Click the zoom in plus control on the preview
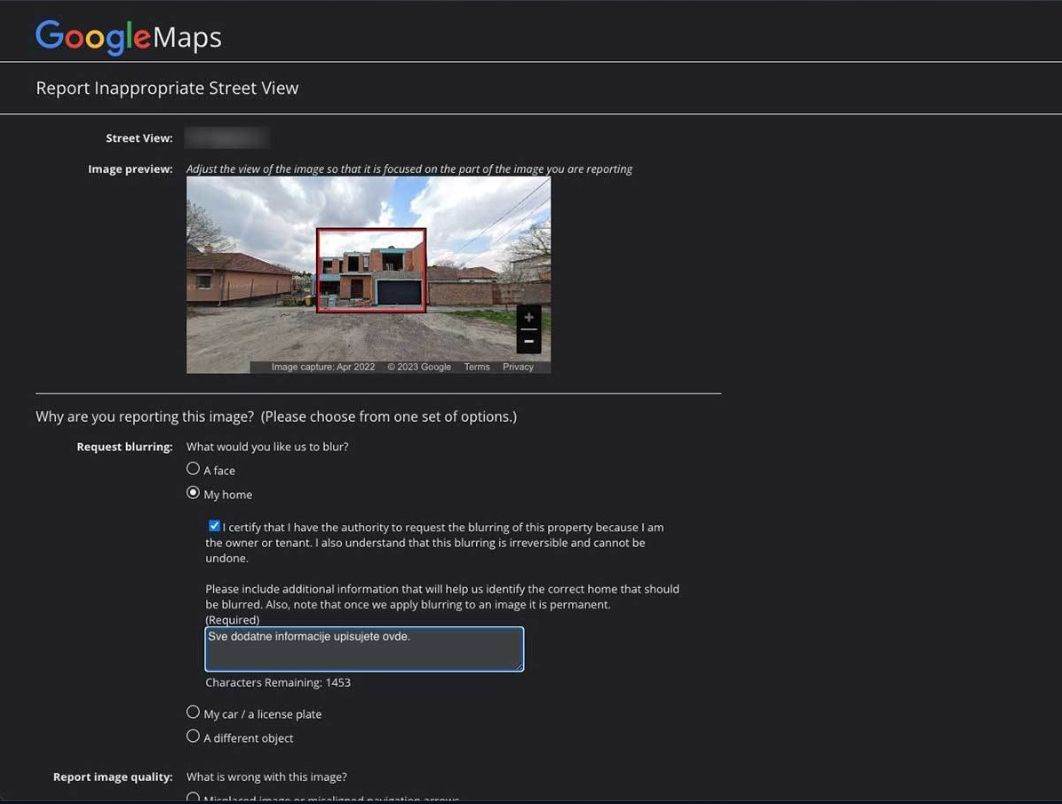 tap(528, 318)
